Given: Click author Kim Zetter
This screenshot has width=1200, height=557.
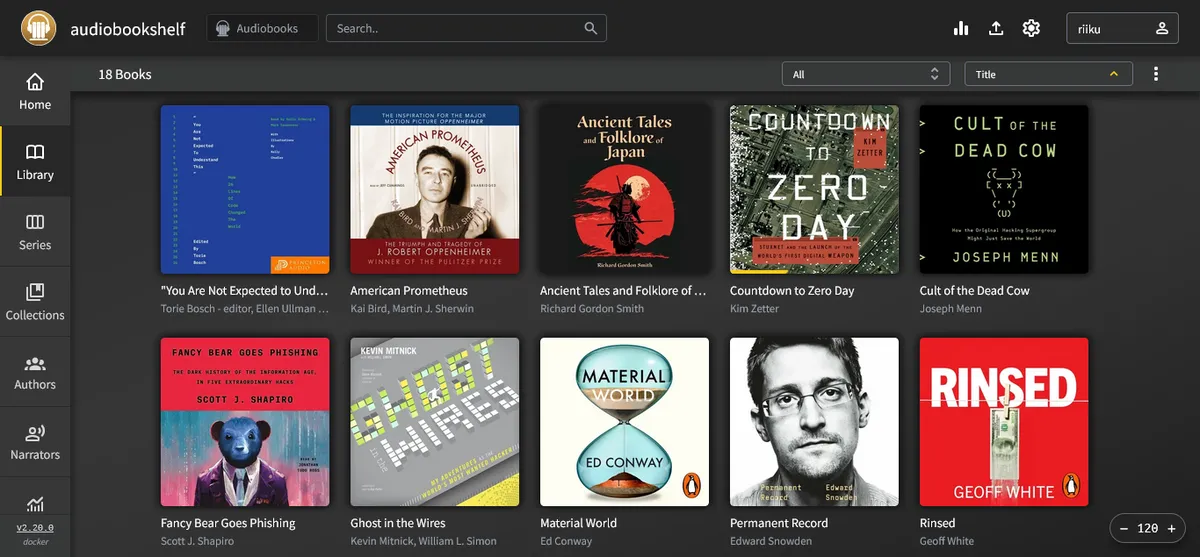Looking at the screenshot, I should 756,309.
